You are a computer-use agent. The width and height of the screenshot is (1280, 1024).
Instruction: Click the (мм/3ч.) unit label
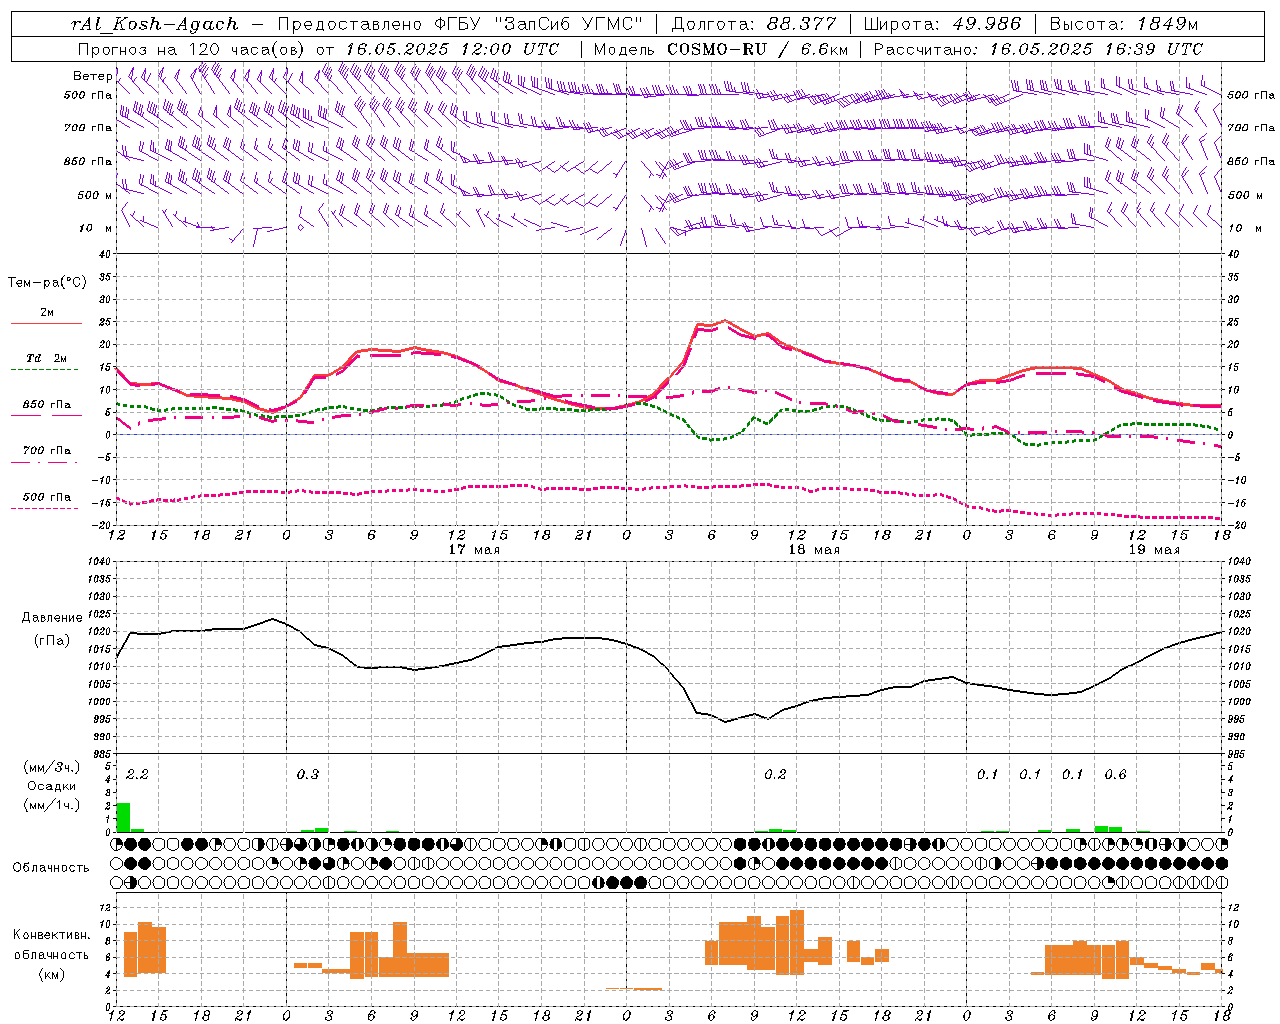coord(52,767)
